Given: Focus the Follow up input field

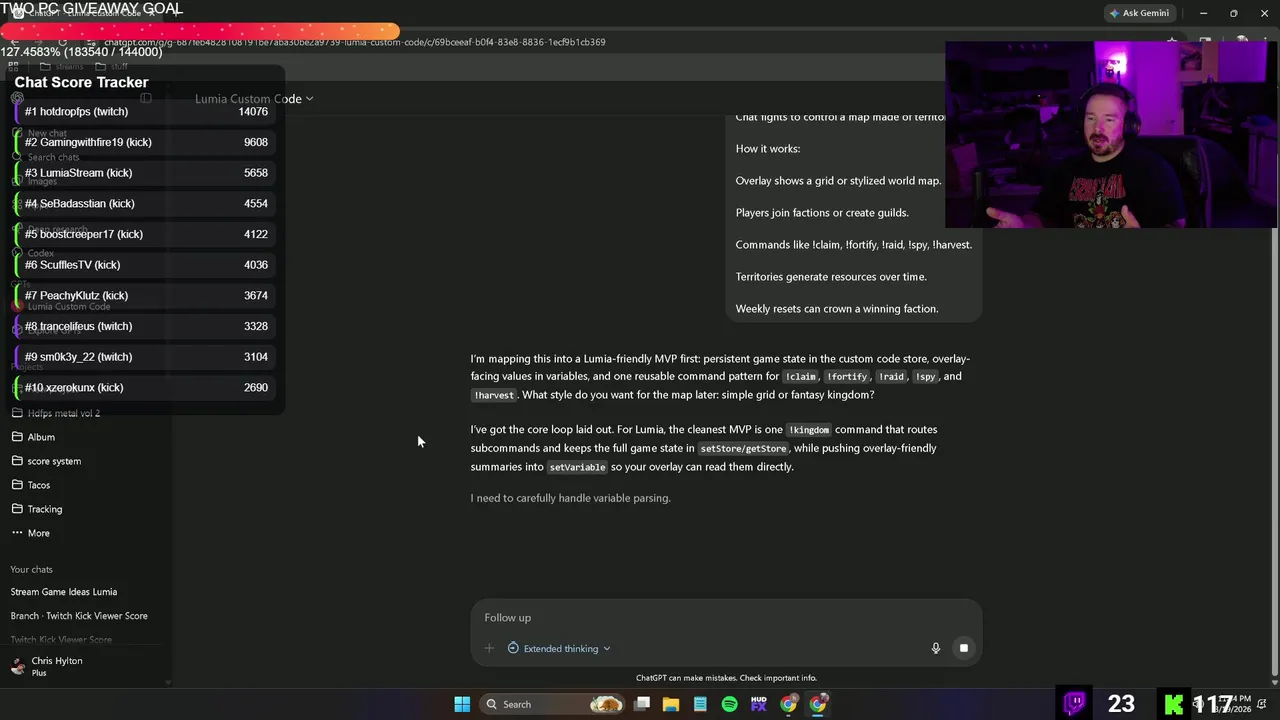Looking at the screenshot, I should point(726,618).
